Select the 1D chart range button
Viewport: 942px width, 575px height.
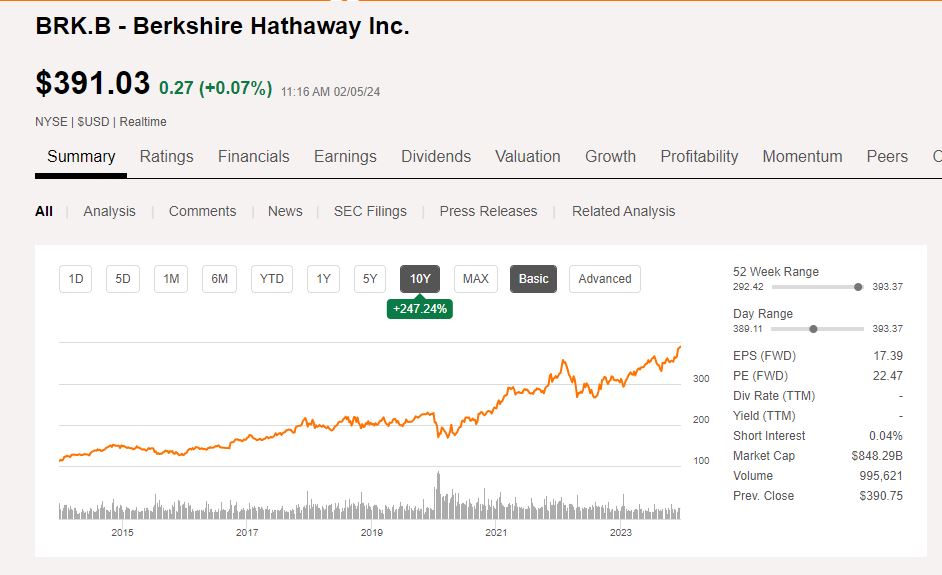click(76, 279)
